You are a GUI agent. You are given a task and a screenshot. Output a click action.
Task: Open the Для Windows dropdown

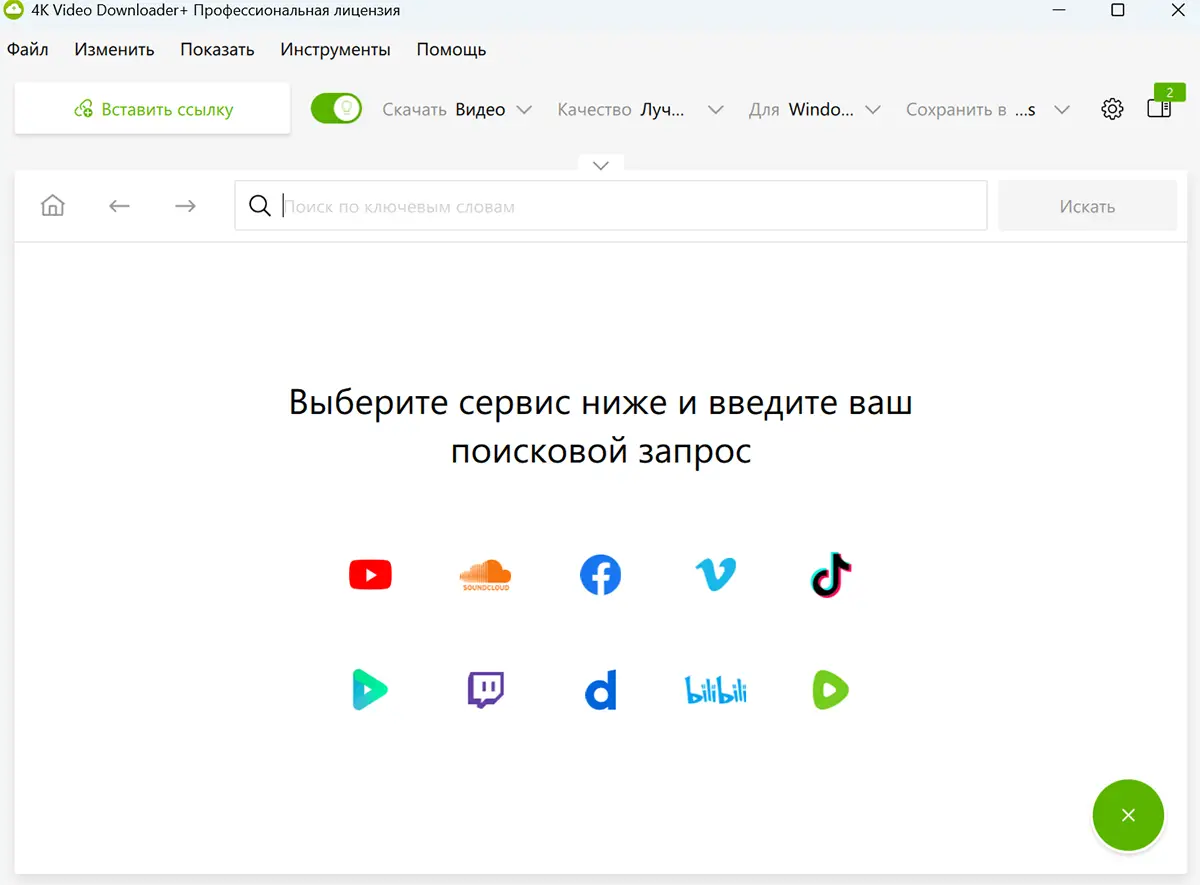pyautogui.click(x=814, y=109)
